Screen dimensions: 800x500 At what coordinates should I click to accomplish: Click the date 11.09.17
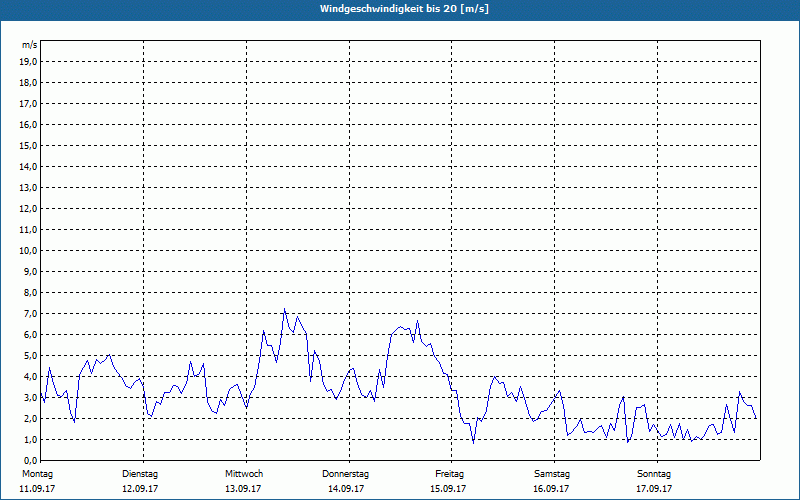tap(37, 489)
